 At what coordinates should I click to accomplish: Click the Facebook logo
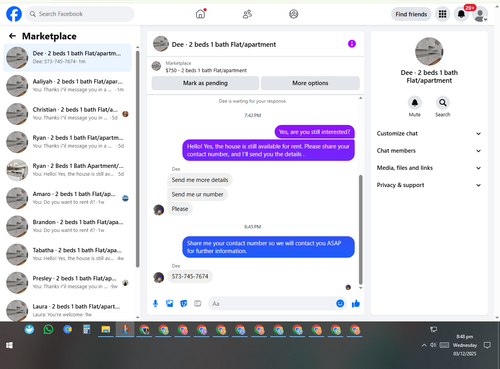click(x=14, y=14)
